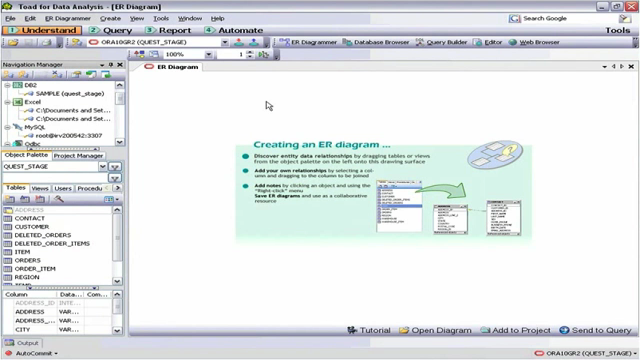Collapse the Excel tree node
640x360 pixels.
(x=7, y=102)
